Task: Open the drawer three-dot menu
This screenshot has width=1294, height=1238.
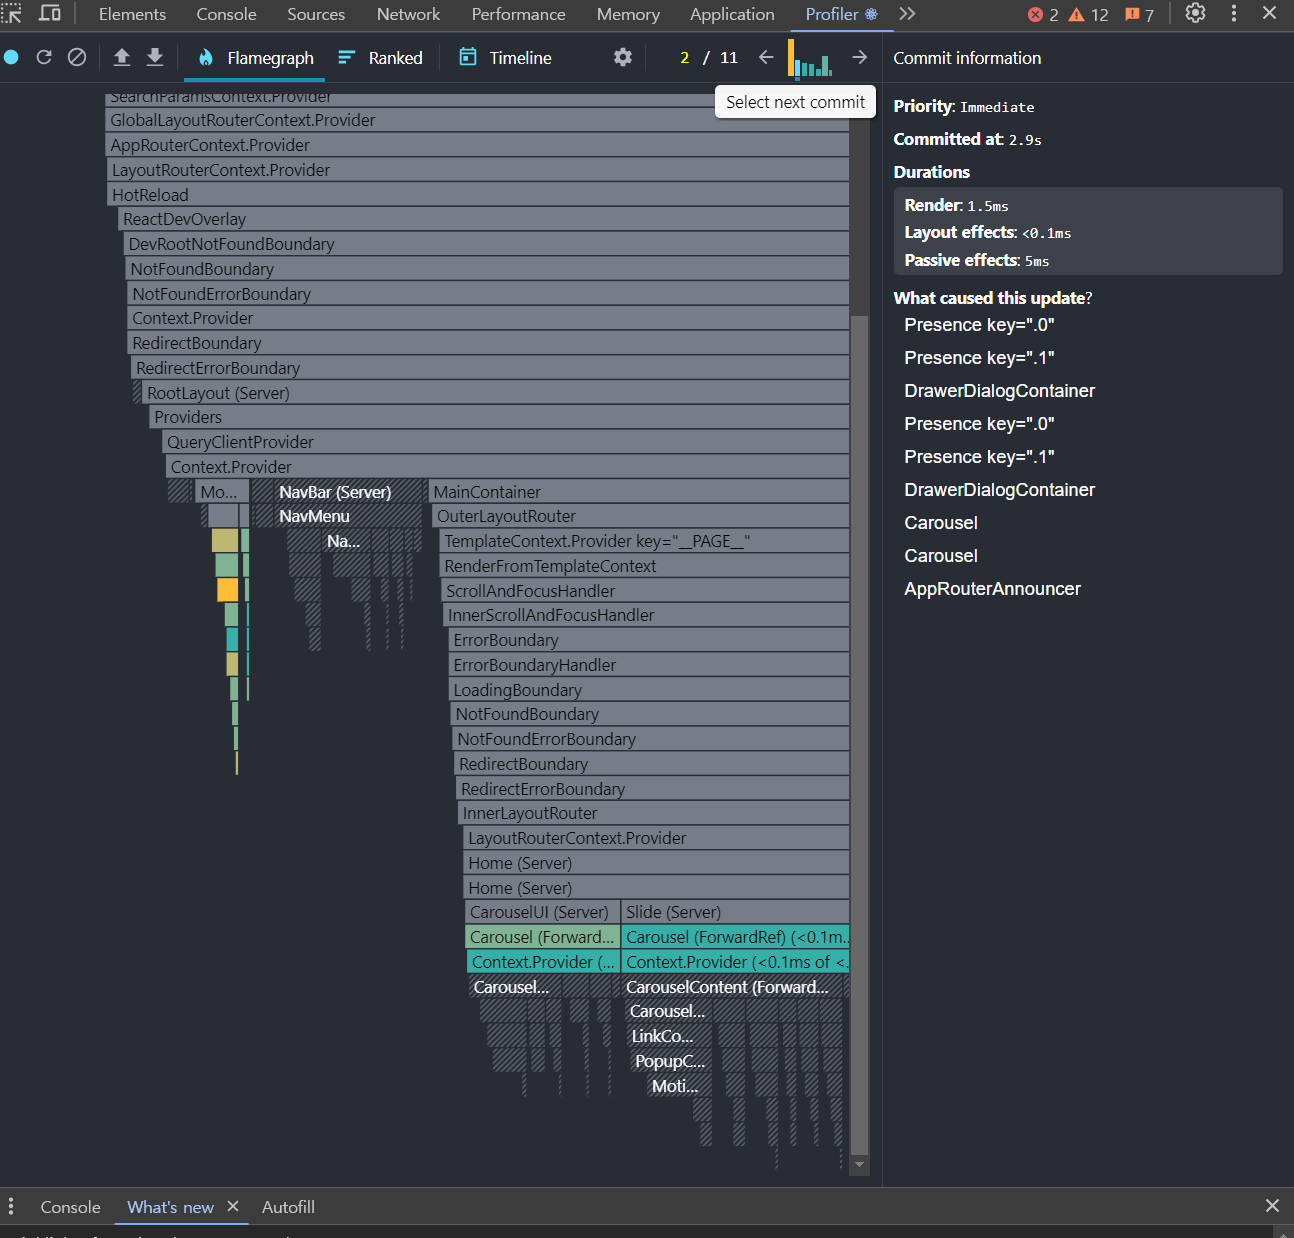Action: [x=11, y=1206]
